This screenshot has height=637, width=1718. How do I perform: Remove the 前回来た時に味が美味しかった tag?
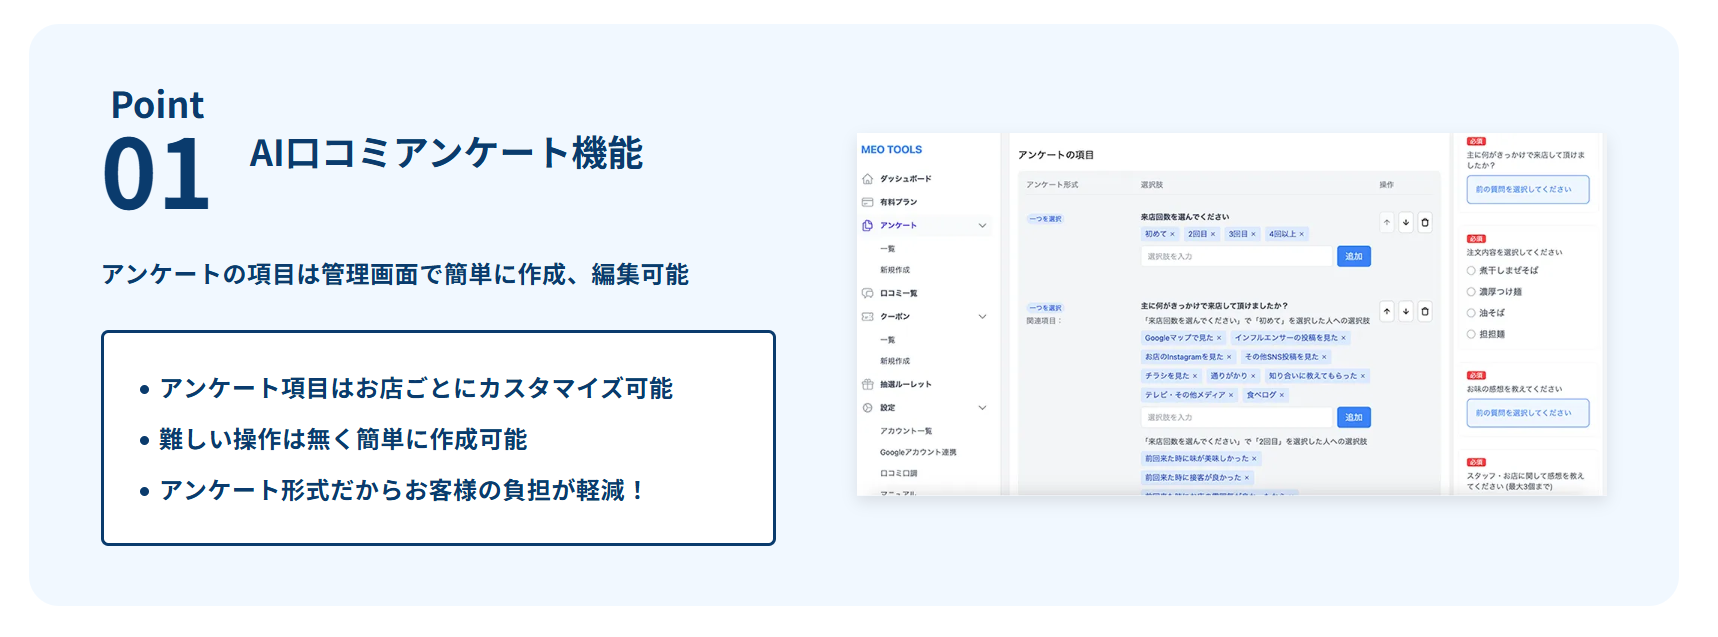[x=1254, y=459]
